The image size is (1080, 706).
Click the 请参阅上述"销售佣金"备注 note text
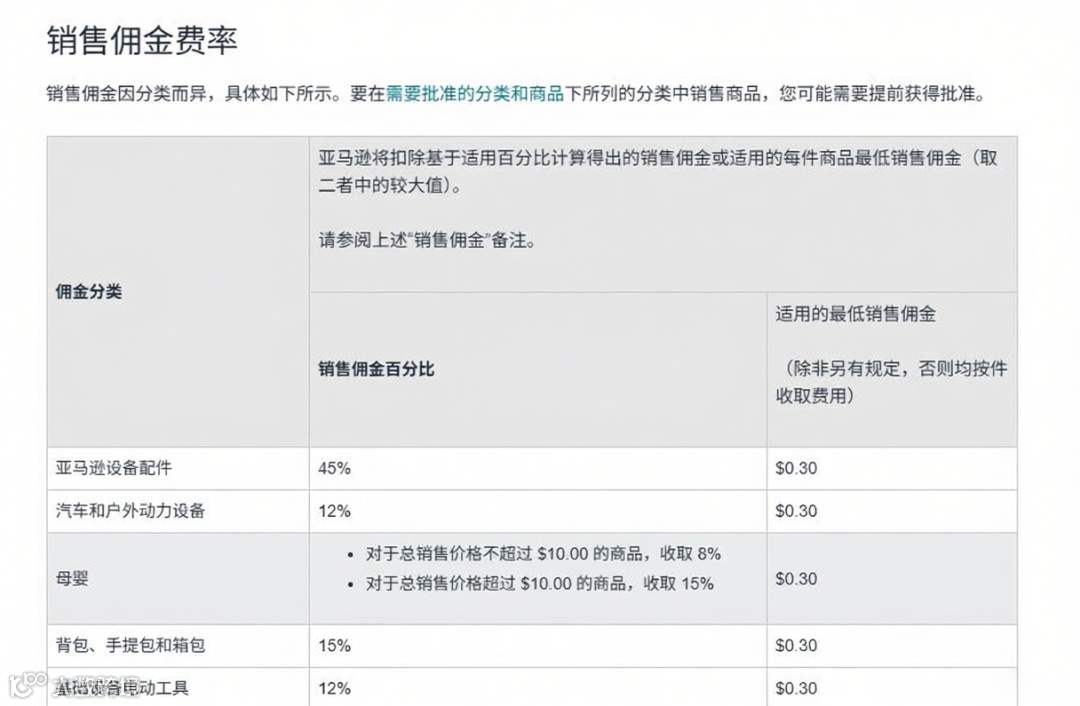click(x=427, y=240)
